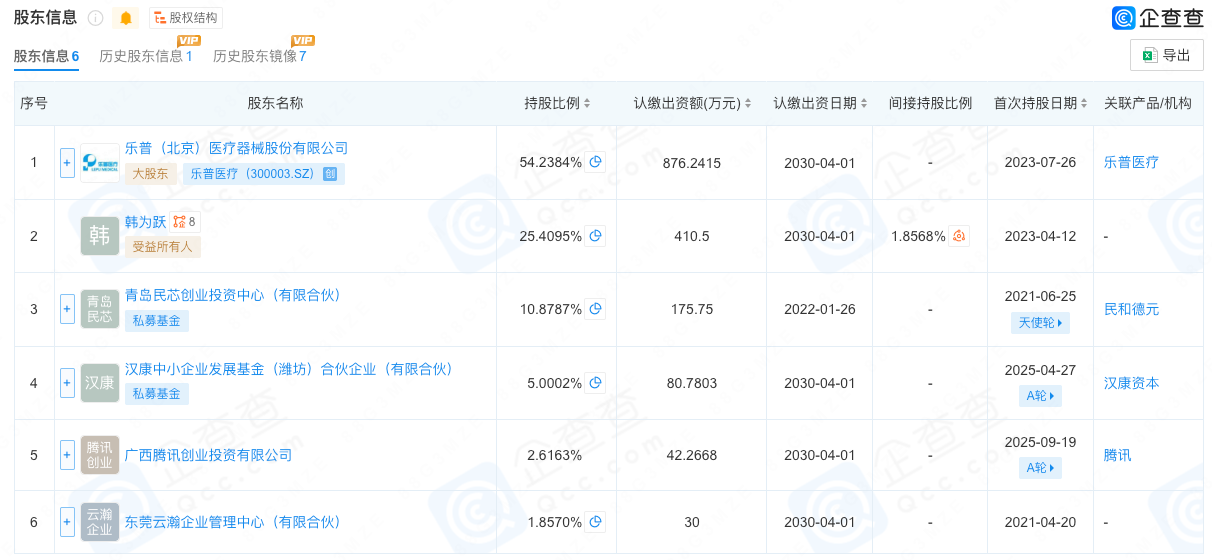Expand row 5 广西腾讯创业投资 plus button

pos(67,455)
